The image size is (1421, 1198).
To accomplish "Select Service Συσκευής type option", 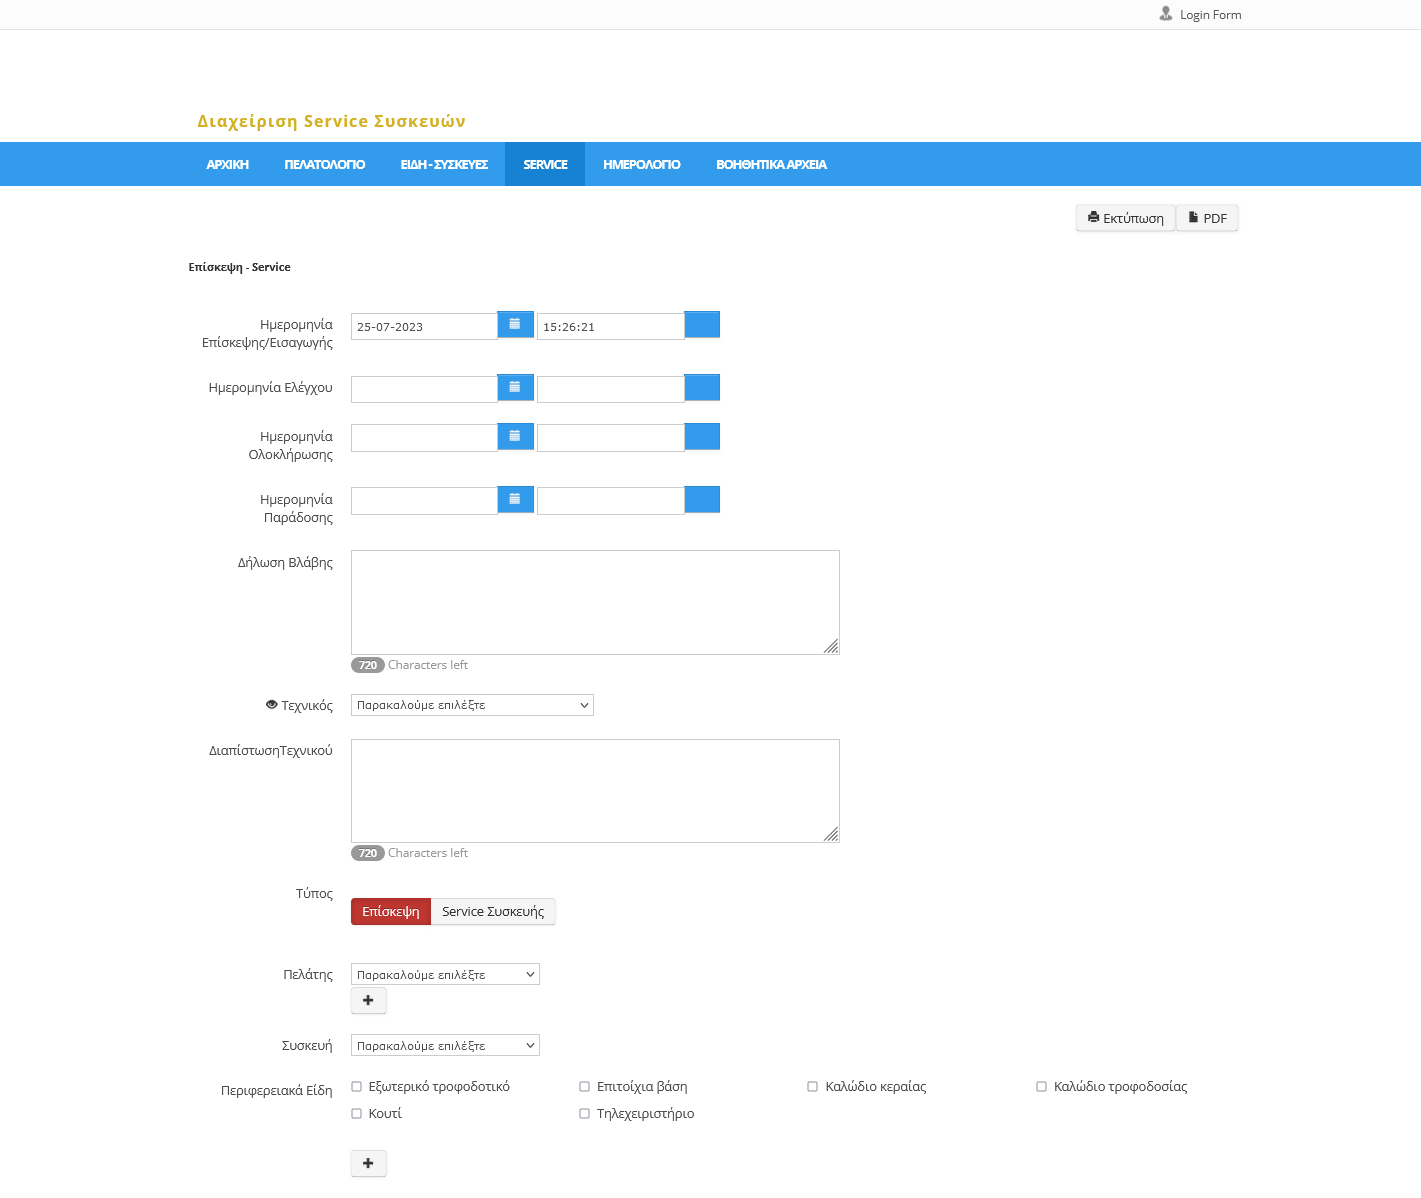I will pos(493,912).
